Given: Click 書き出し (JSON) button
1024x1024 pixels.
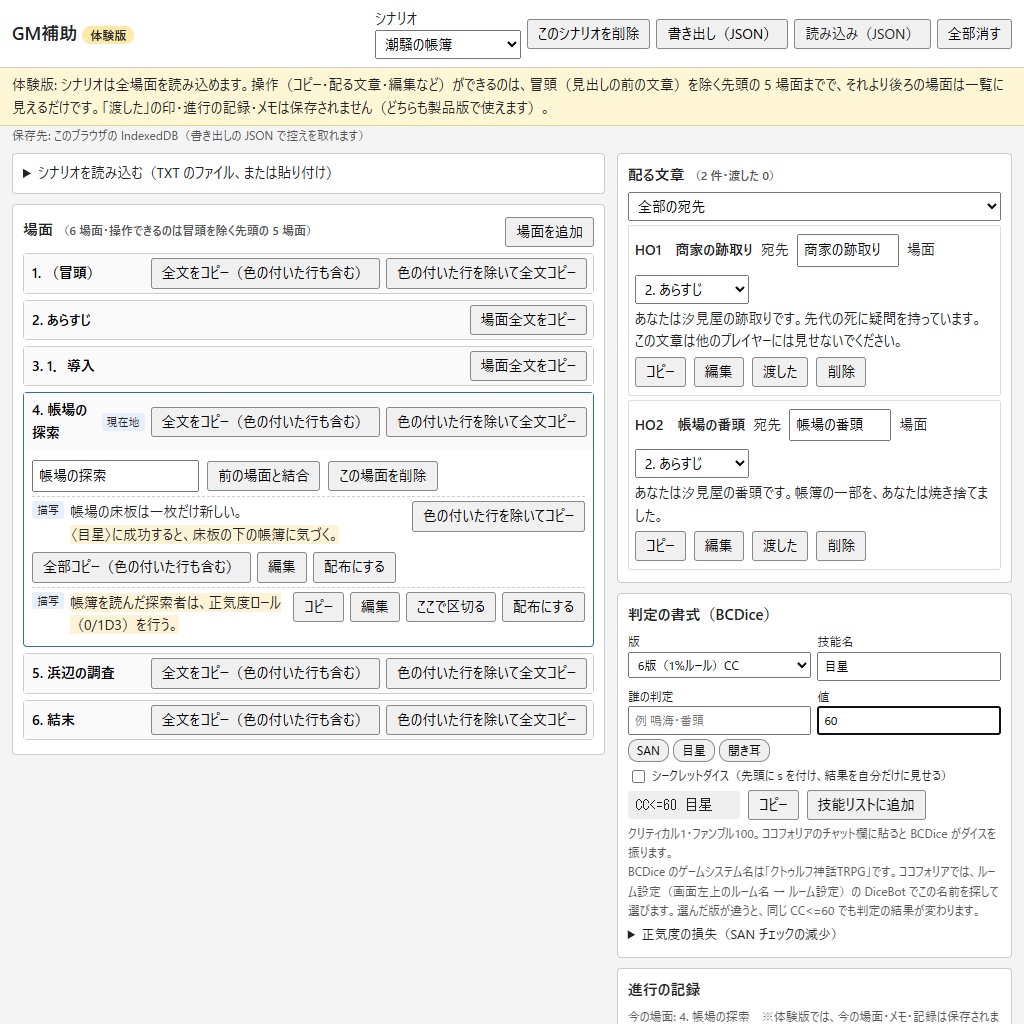Looking at the screenshot, I should [x=721, y=34].
